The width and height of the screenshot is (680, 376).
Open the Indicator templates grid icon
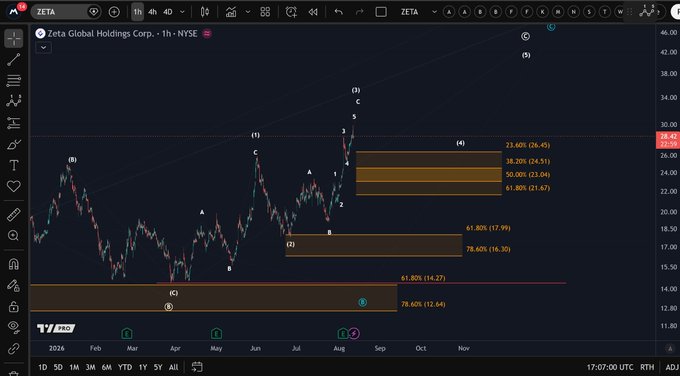[265, 12]
